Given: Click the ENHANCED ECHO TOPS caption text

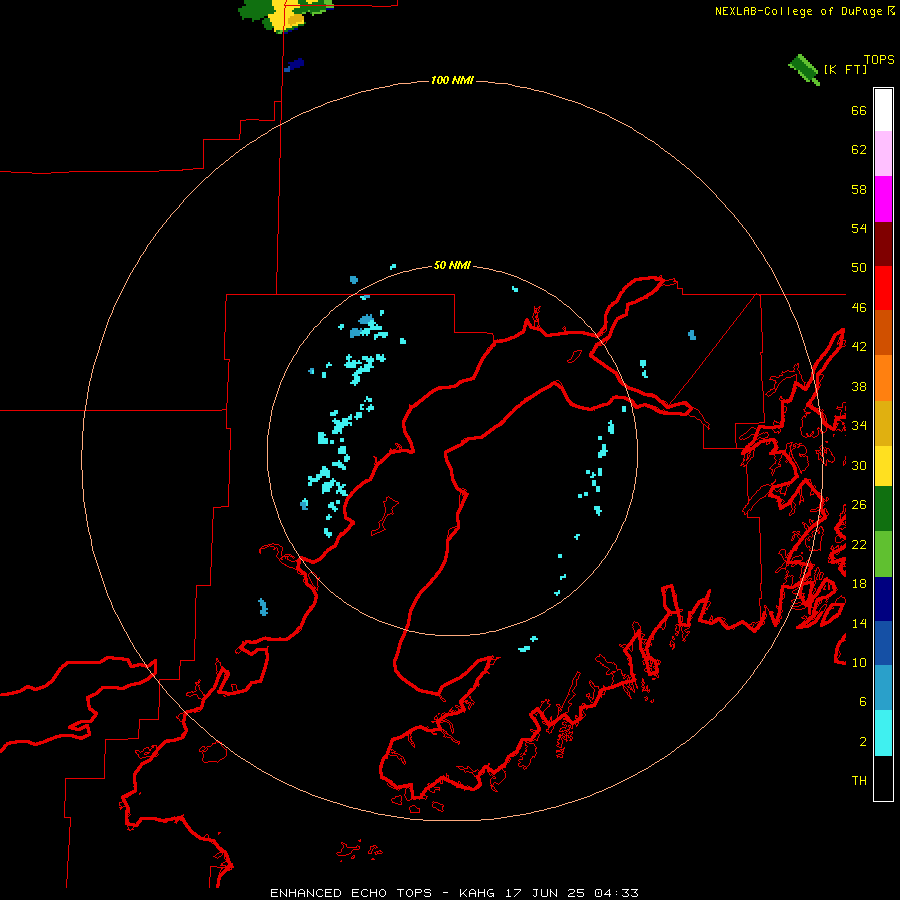Looking at the screenshot, I should coord(351,893).
